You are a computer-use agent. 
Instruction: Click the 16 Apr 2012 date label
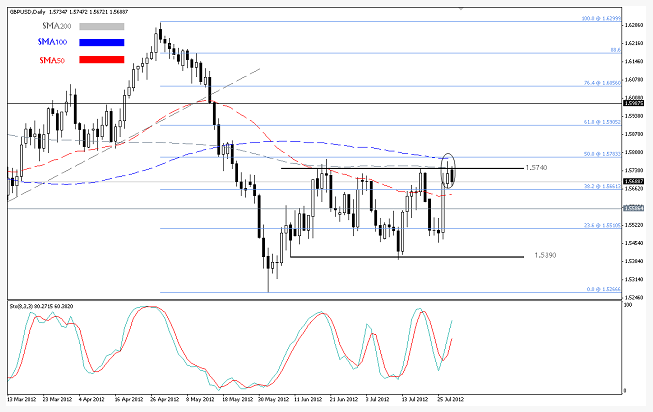point(129,399)
